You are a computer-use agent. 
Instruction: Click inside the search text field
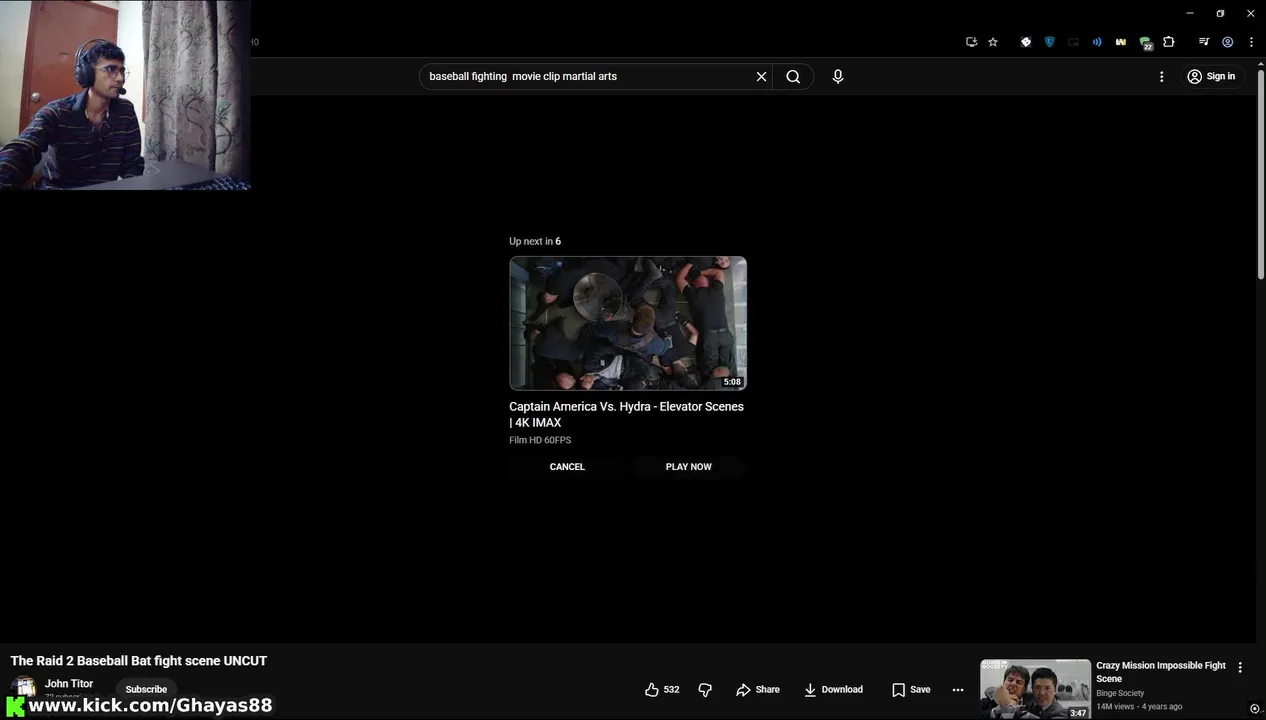(588, 76)
